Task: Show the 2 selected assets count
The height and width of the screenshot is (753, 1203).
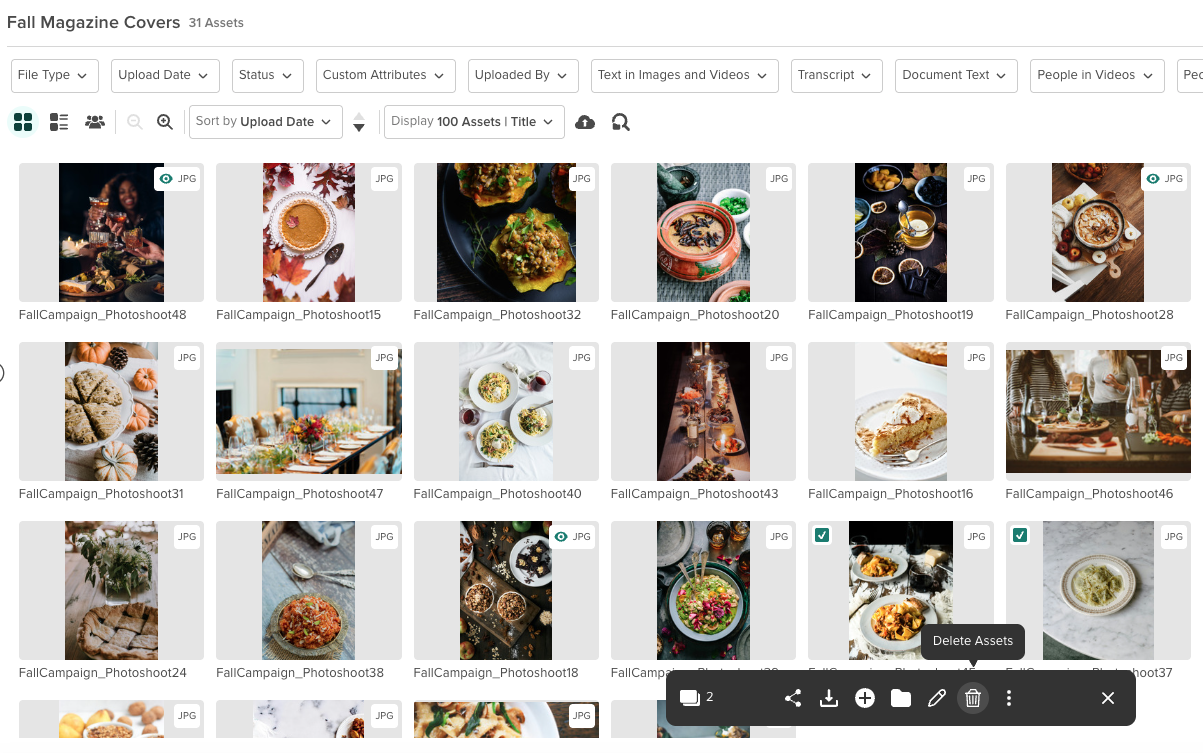Action: point(697,697)
